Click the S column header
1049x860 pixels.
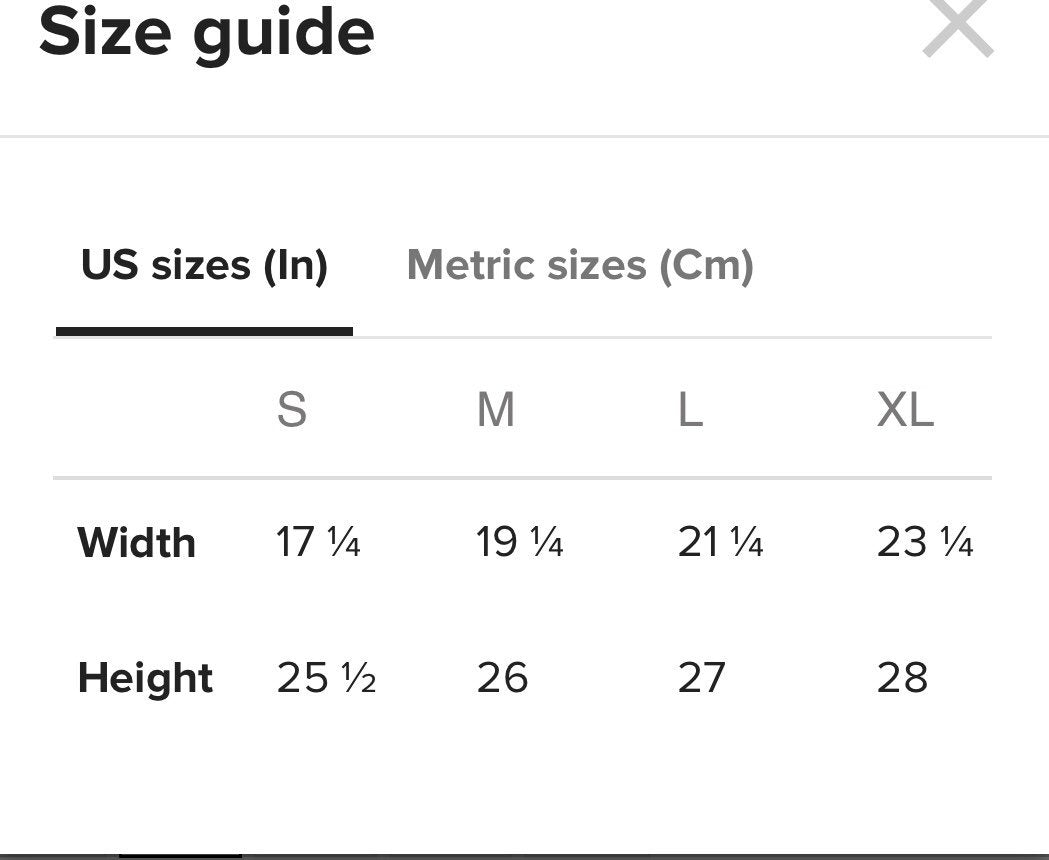pos(292,410)
